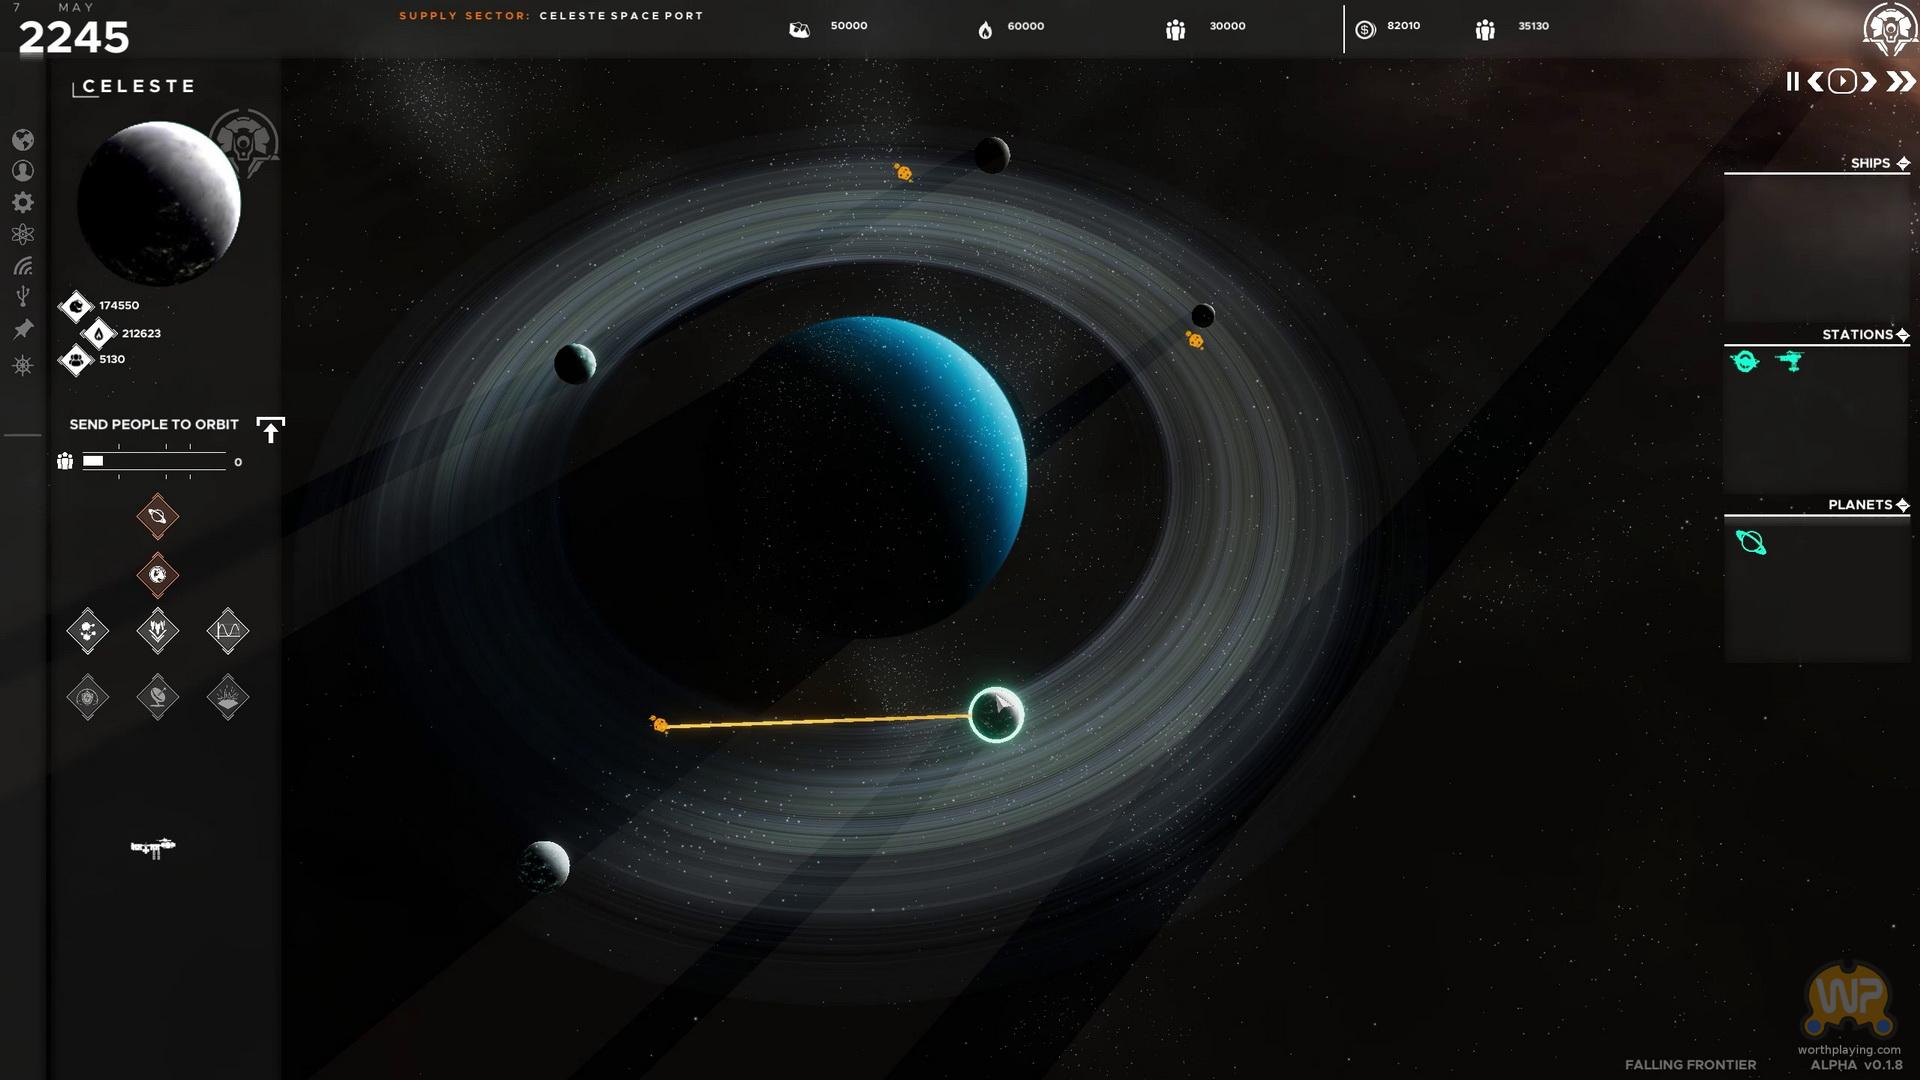Select the first teal station icon

click(1745, 361)
